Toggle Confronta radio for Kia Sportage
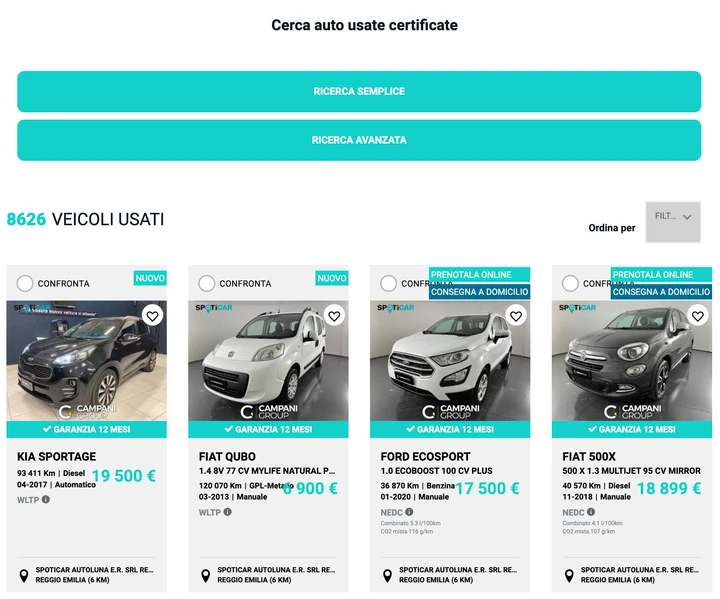Image resolution: width=720 pixels, height=599 pixels. tap(25, 283)
